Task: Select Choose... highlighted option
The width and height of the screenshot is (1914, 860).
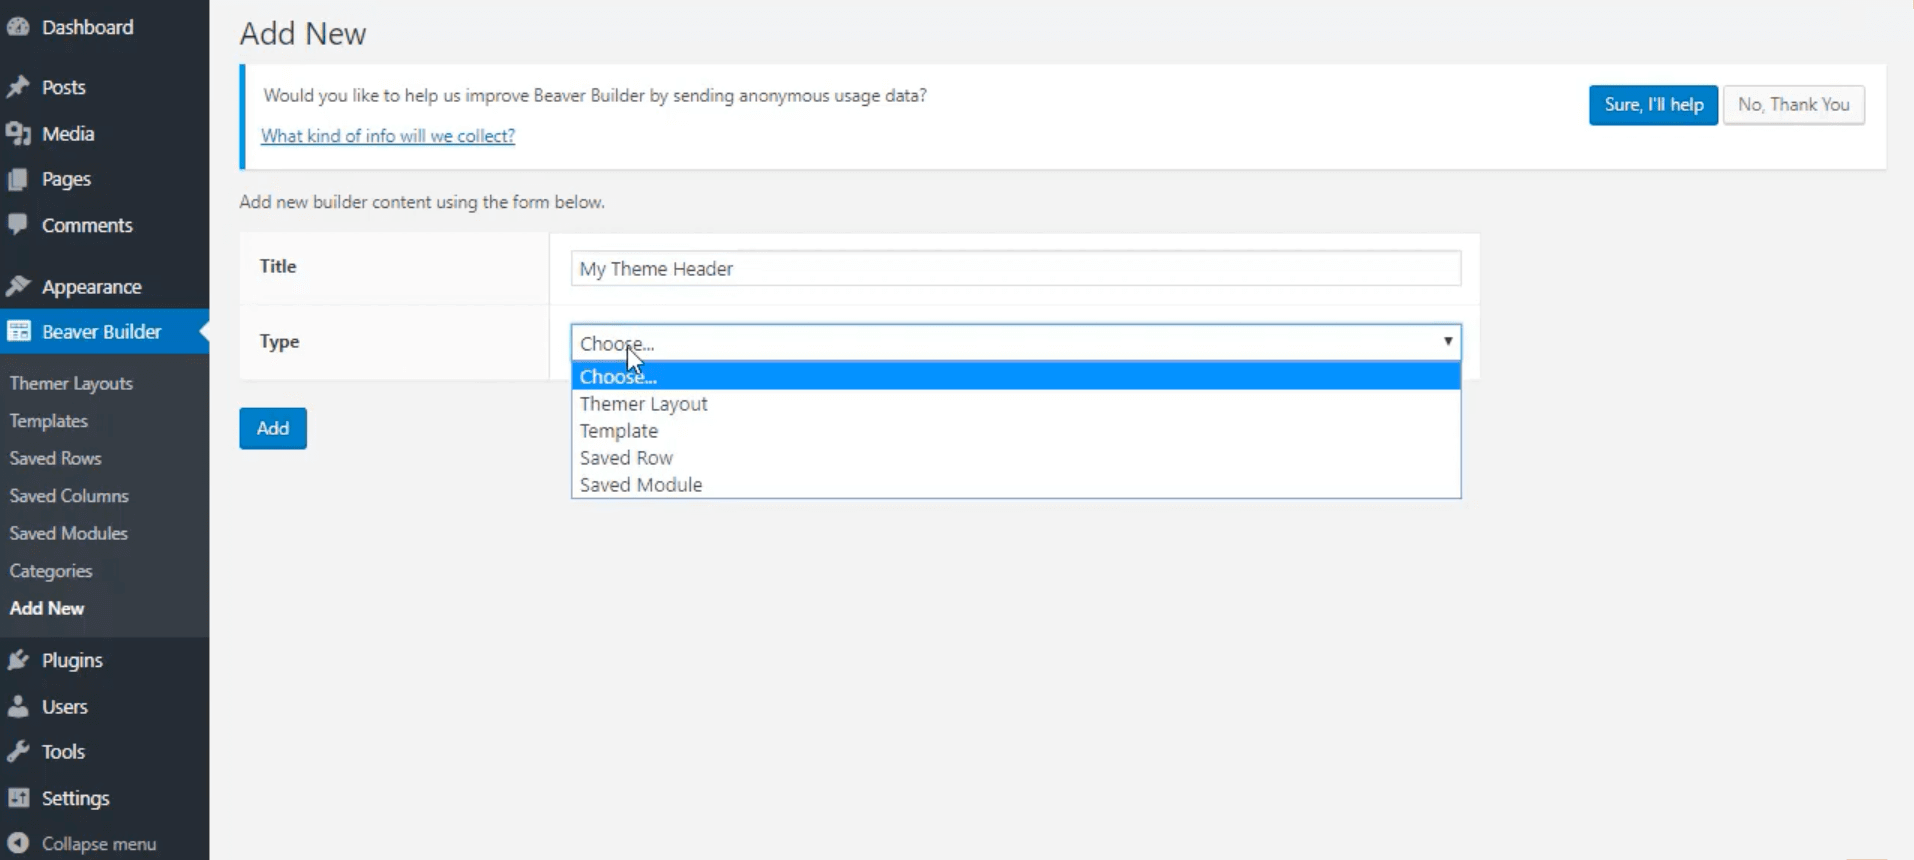Action: coord(1016,376)
